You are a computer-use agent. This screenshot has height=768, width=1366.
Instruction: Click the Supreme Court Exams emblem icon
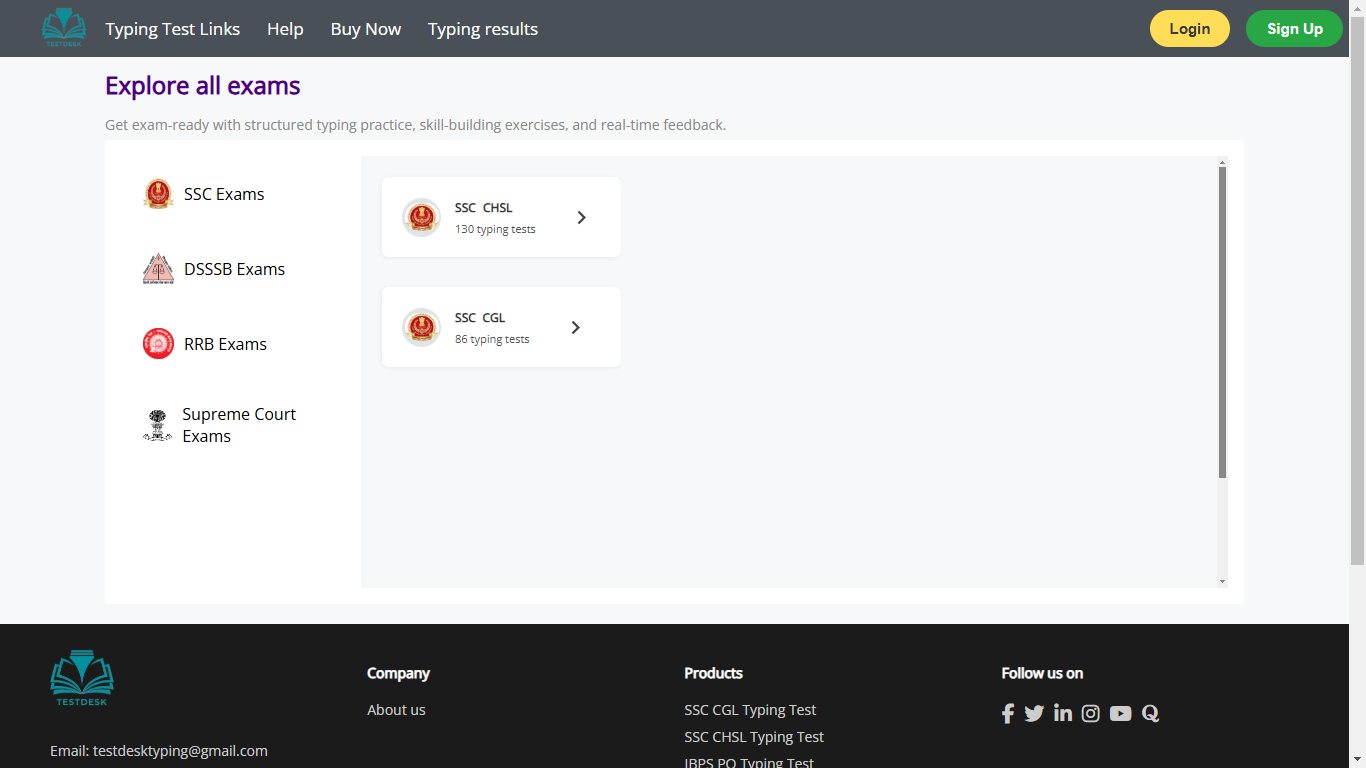pyautogui.click(x=158, y=424)
